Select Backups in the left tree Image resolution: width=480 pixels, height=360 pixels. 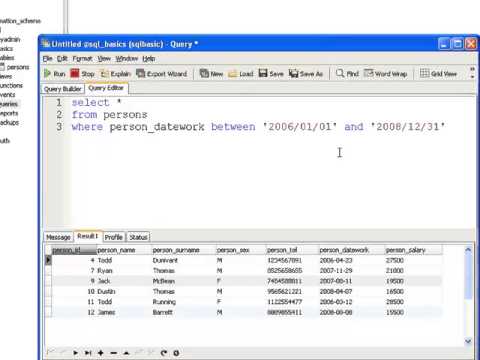tap(9, 122)
